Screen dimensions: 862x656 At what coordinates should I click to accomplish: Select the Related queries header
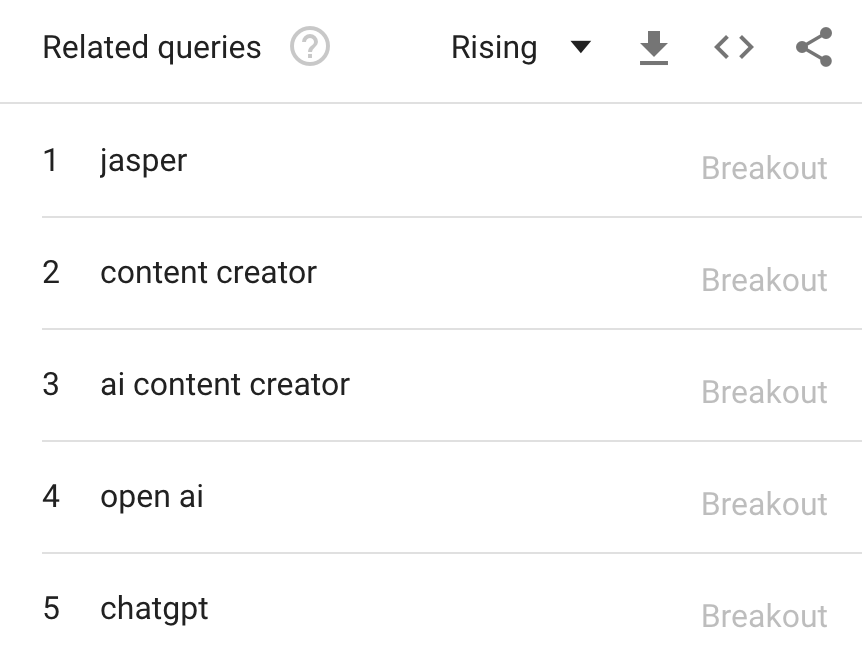coord(151,47)
